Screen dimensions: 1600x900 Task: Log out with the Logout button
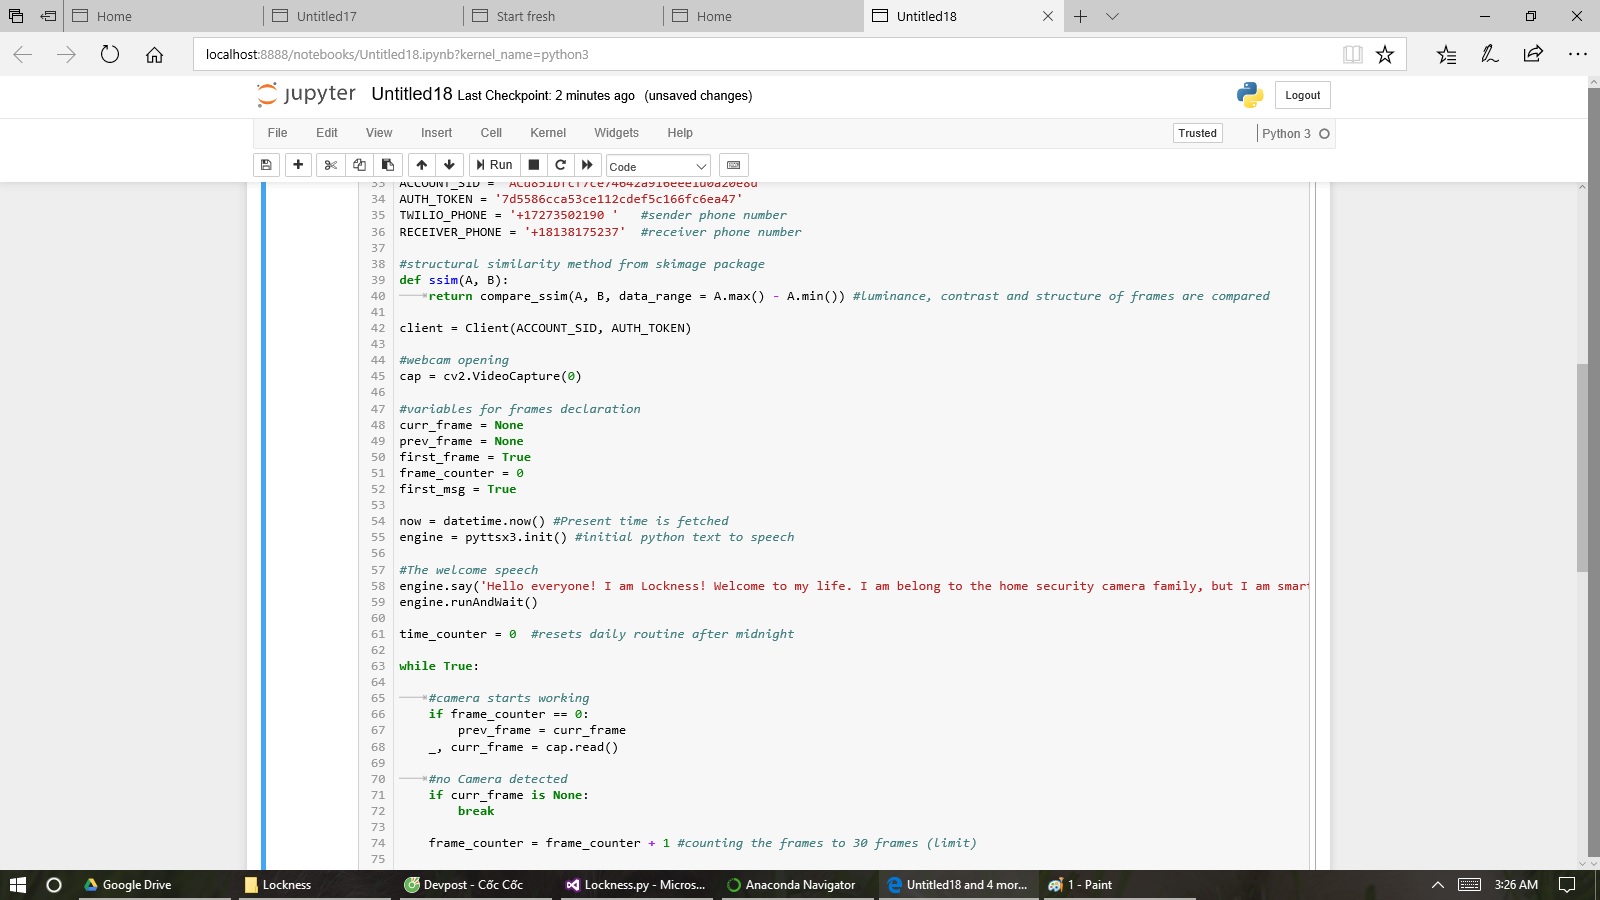click(1302, 95)
